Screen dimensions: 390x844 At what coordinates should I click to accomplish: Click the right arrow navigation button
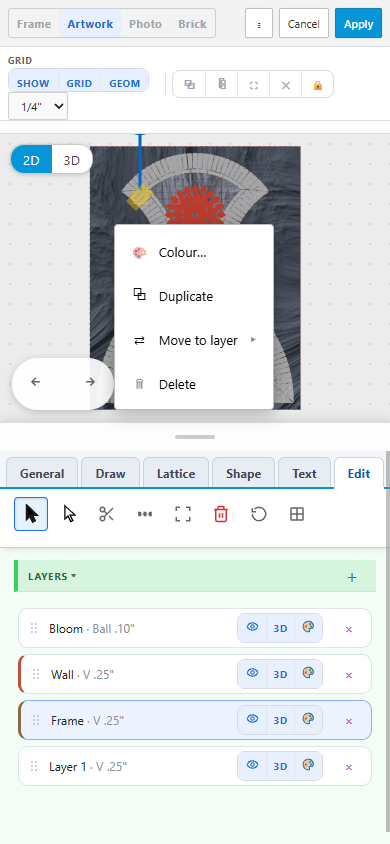(90, 382)
